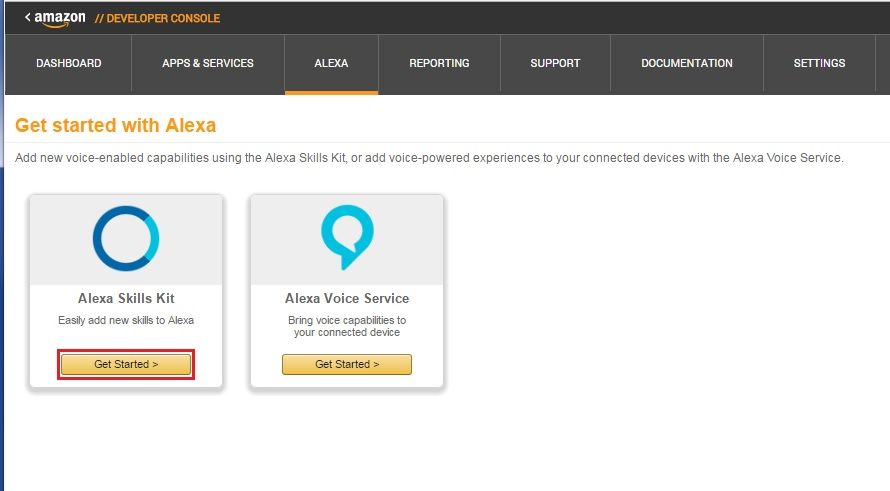Viewport: 890px width, 491px height.
Task: Click the Alexa Skills Kit ring icon
Action: (x=126, y=239)
